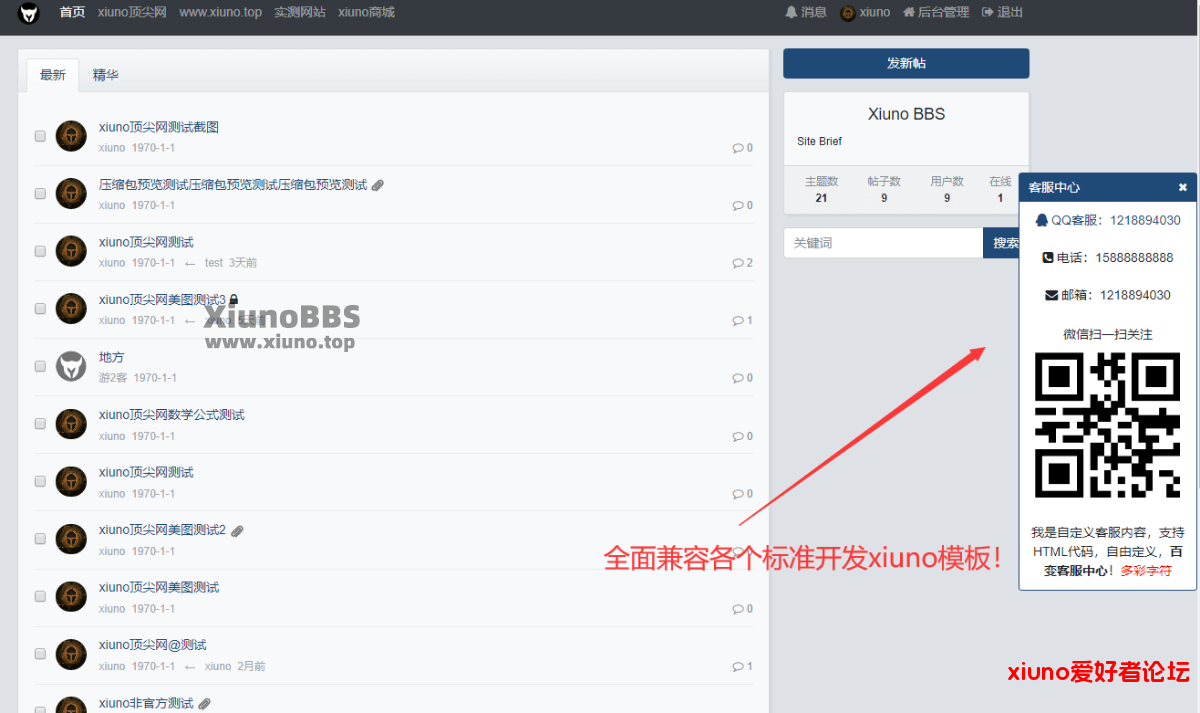Go to 后台管理 admin panel

936,13
